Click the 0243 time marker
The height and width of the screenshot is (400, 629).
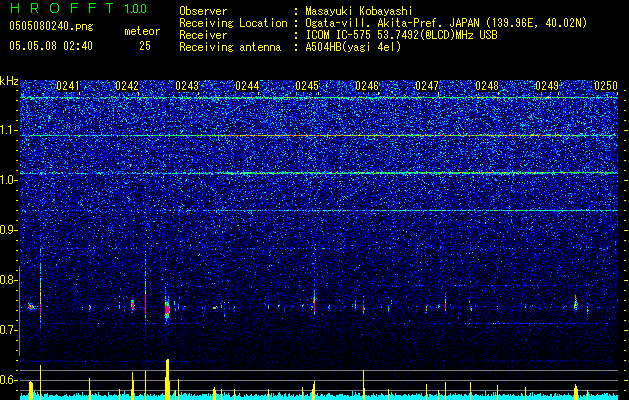(x=187, y=86)
